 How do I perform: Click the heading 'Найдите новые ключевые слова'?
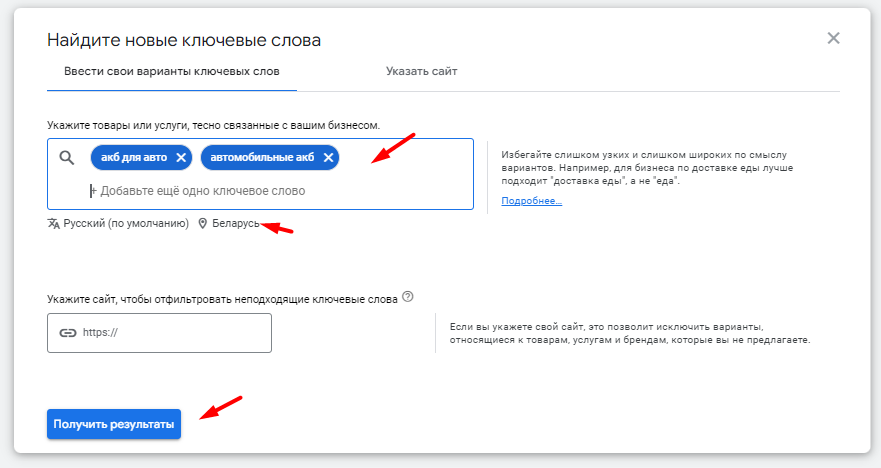184,40
